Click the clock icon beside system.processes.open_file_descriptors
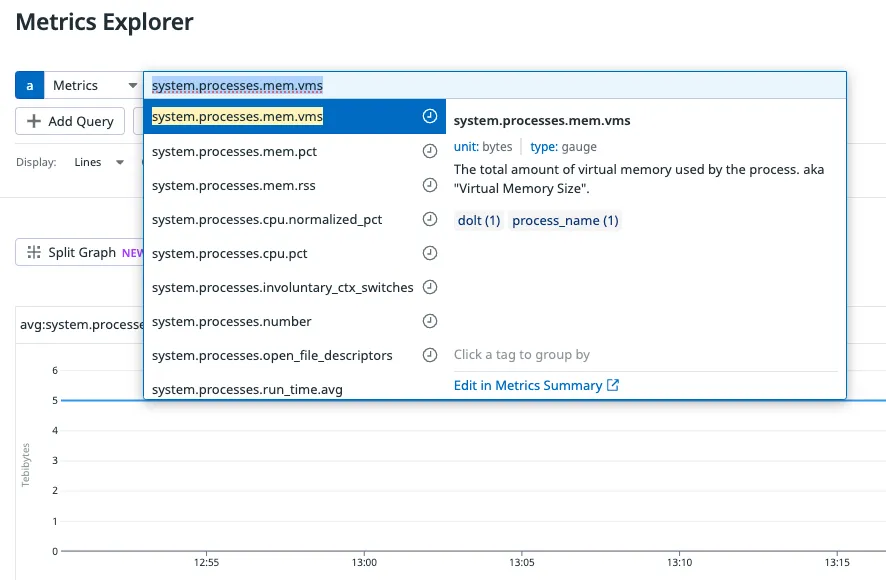This screenshot has width=886, height=580. (430, 354)
